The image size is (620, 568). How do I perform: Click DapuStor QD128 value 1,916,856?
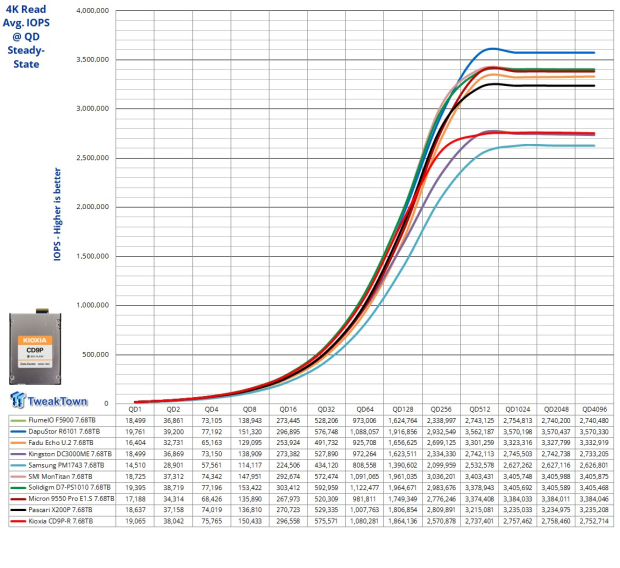pyautogui.click(x=403, y=432)
